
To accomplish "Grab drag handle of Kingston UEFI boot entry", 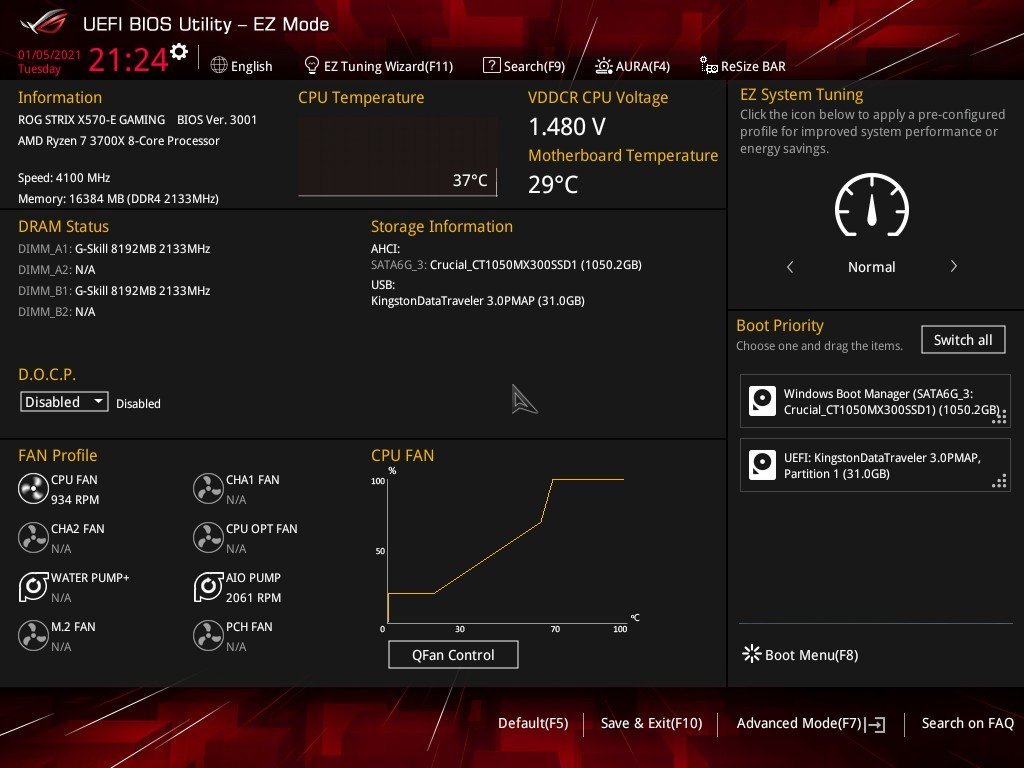I will [x=999, y=481].
